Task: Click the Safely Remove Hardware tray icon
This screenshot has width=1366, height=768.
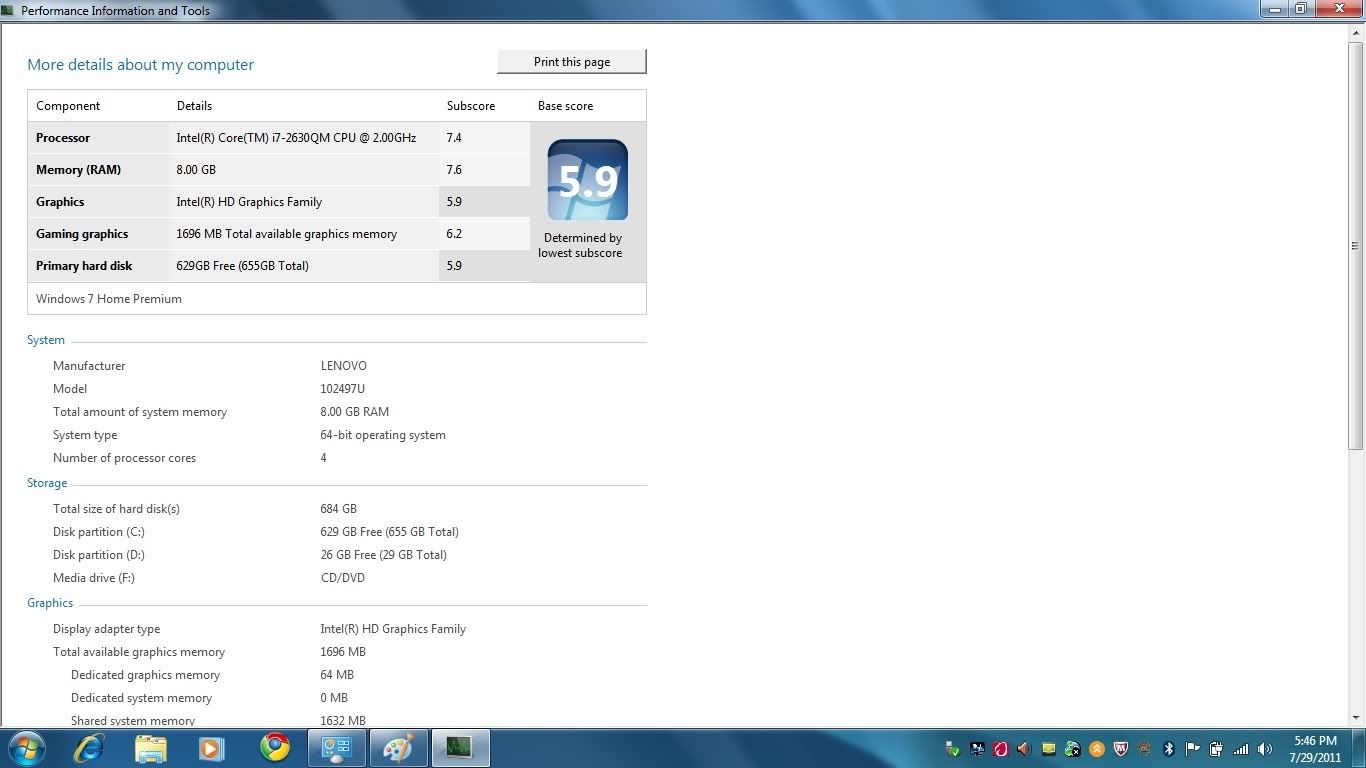Action: pos(952,749)
